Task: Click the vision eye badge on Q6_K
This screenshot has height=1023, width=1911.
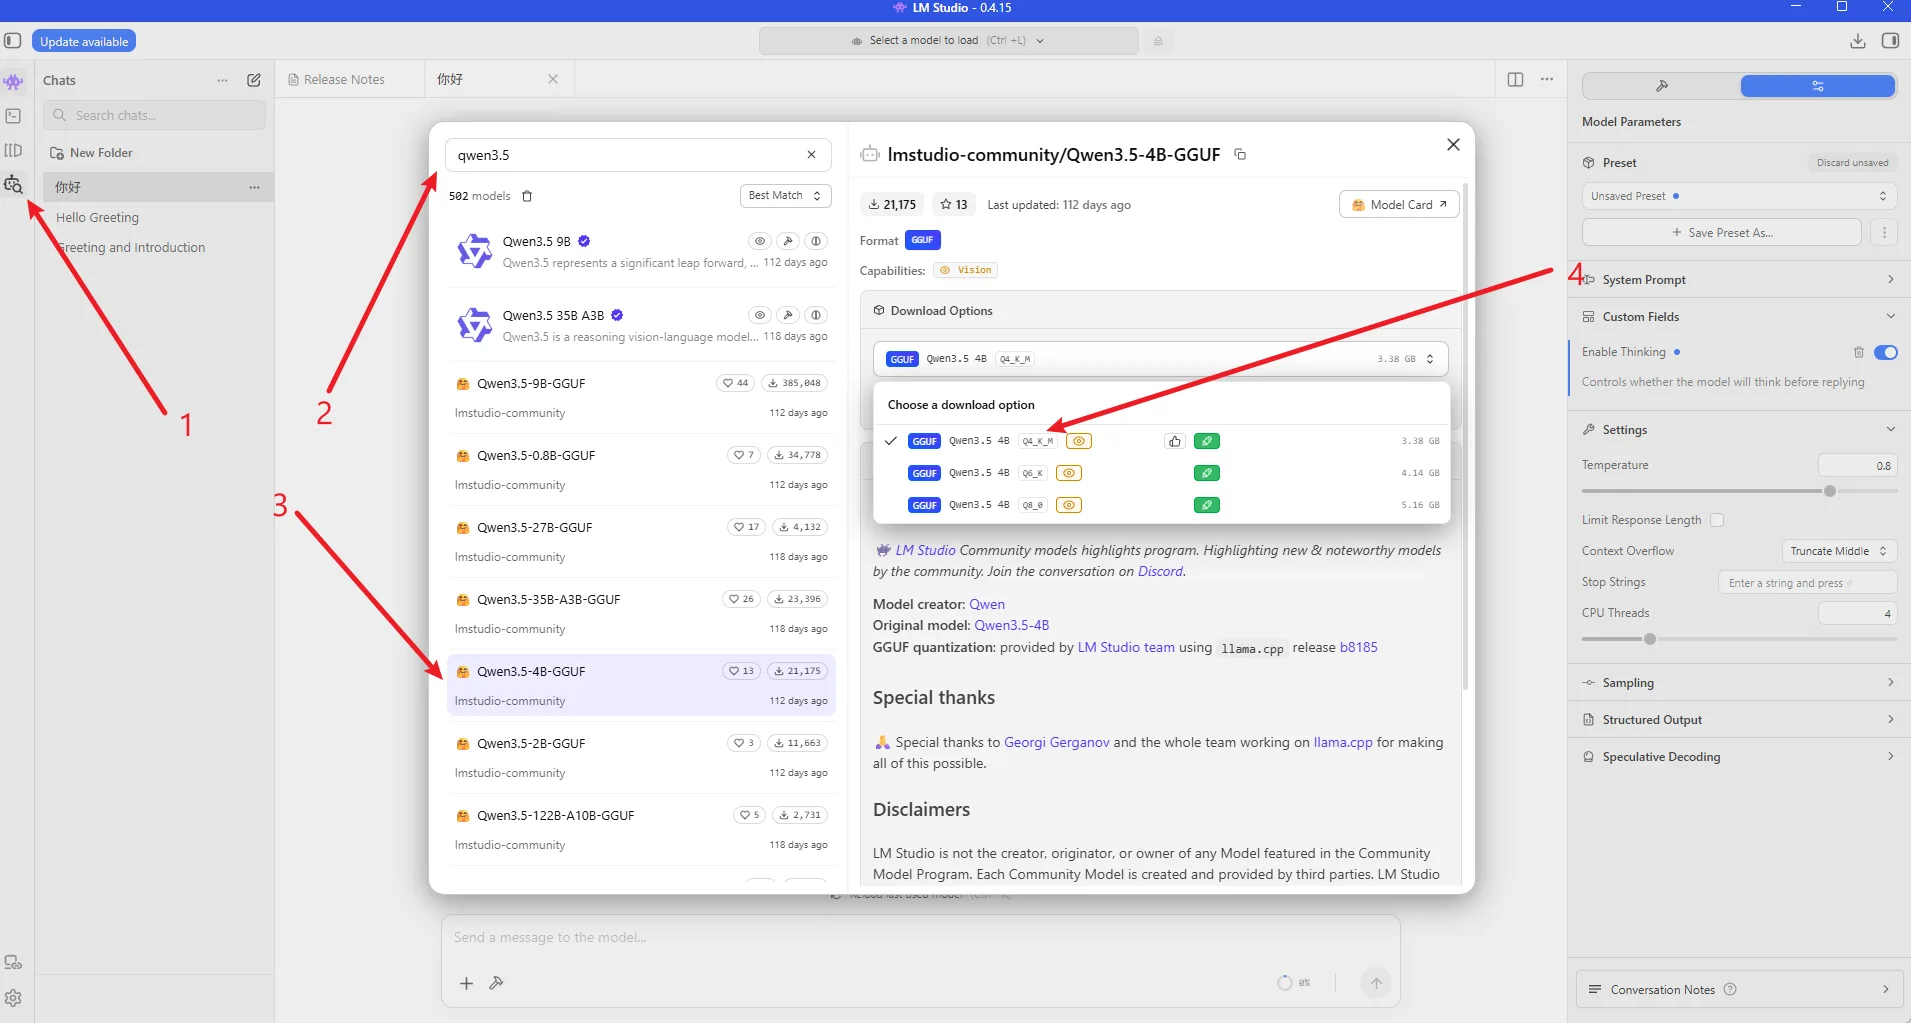Action: point(1069,473)
